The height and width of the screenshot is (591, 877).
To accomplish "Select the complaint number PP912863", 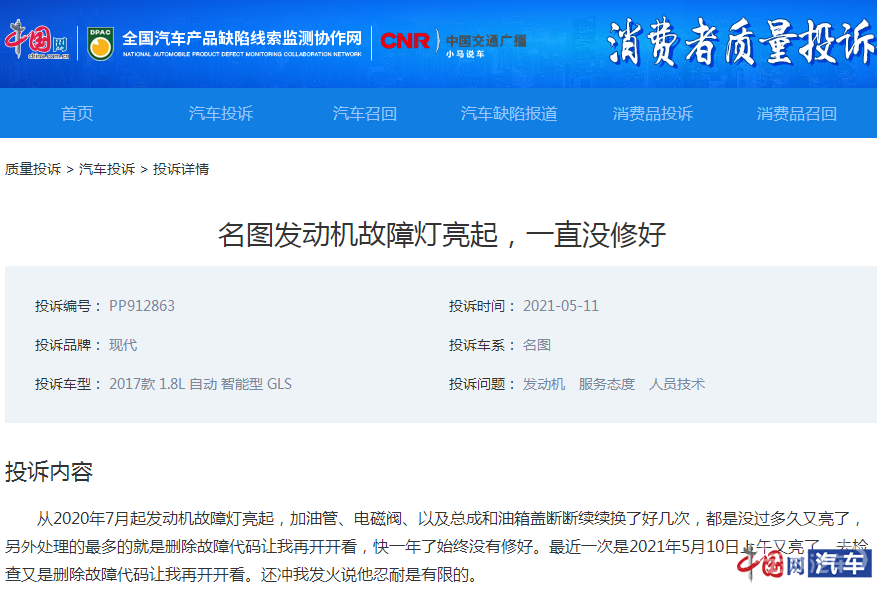I will click(x=142, y=306).
